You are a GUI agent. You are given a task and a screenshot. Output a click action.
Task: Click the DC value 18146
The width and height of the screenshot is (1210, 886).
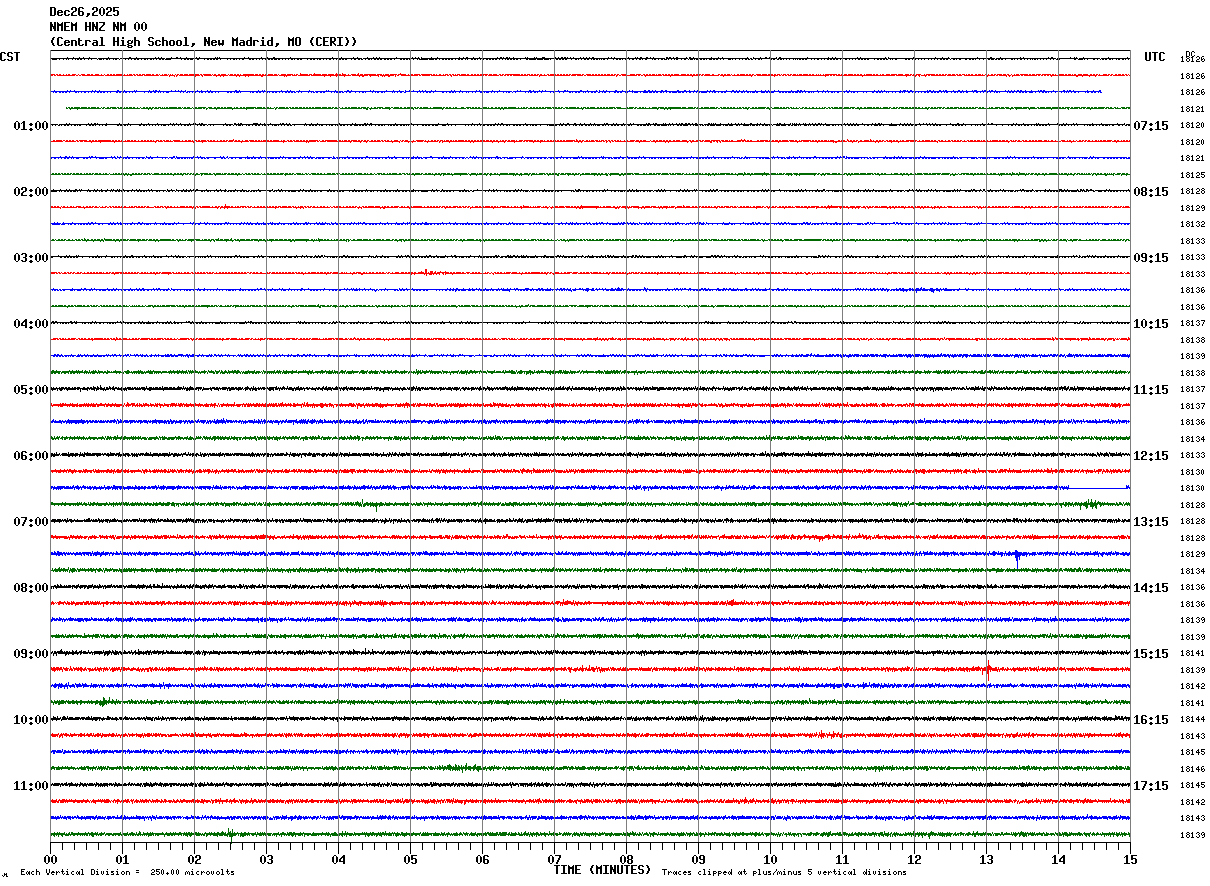(x=1192, y=770)
